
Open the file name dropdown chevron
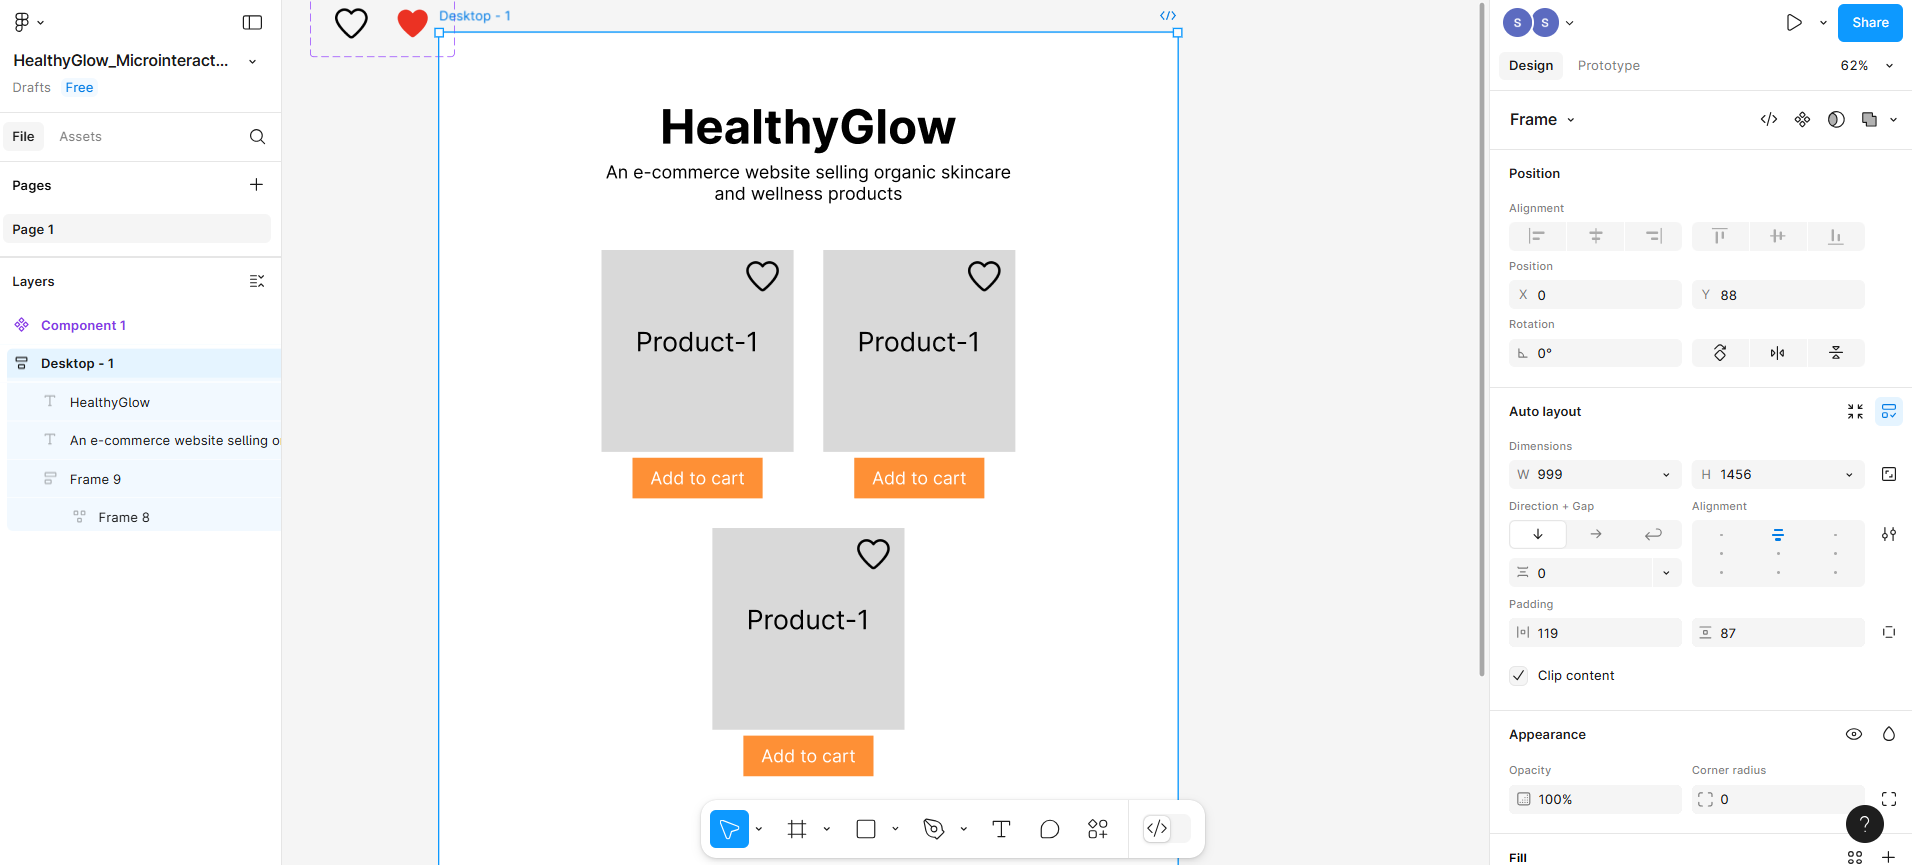[x=253, y=62]
